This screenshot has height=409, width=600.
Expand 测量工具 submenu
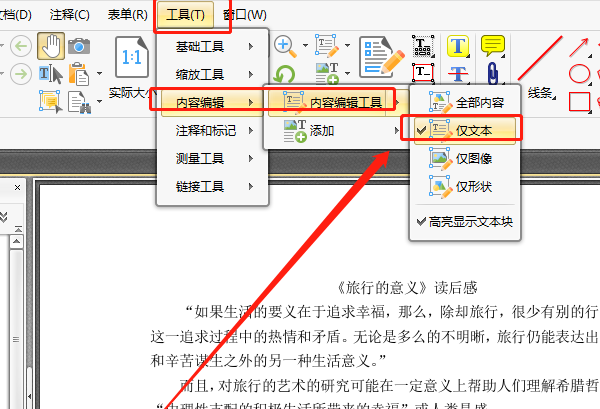[212, 158]
